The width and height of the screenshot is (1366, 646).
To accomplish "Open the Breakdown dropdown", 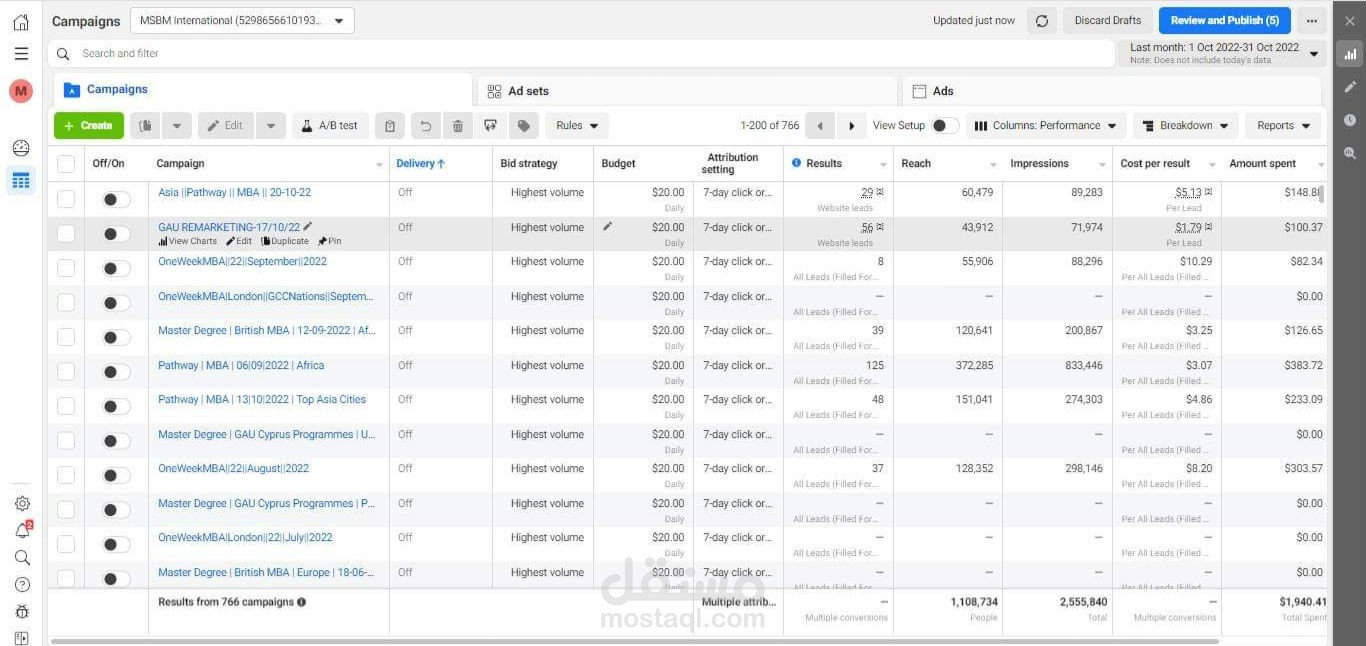I will tap(1185, 126).
